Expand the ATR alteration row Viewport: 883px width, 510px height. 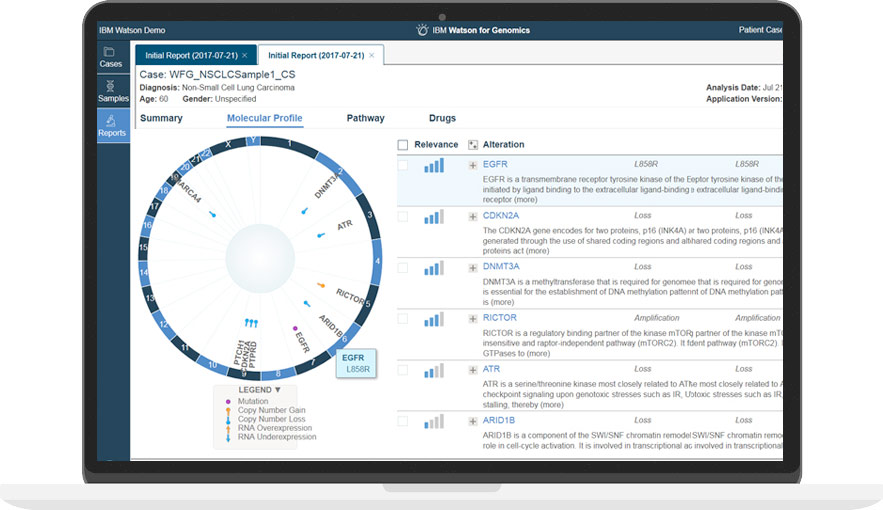coord(473,370)
